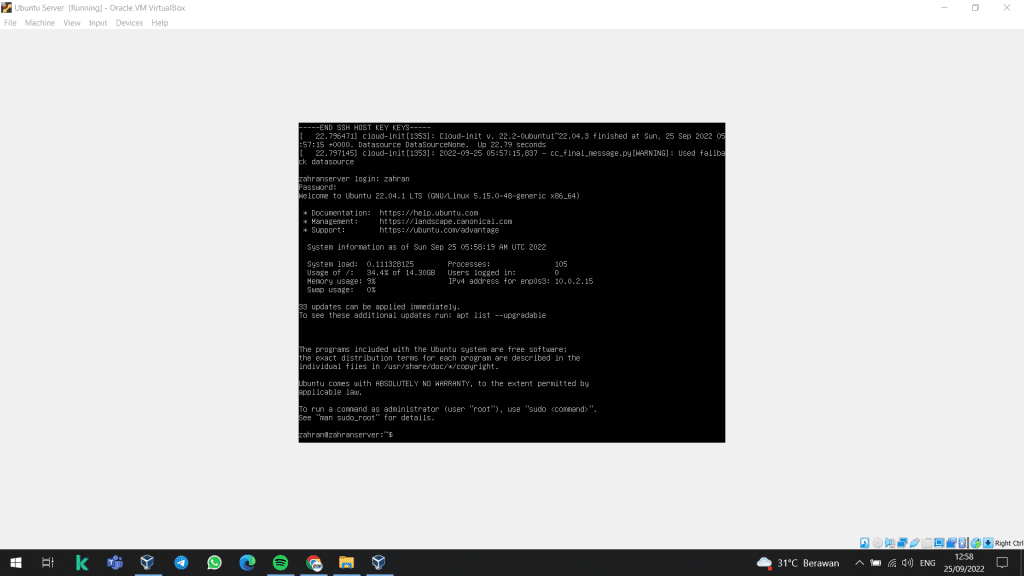Screen dimensions: 1024x576
Task: Open the Input menu
Action: coord(98,23)
